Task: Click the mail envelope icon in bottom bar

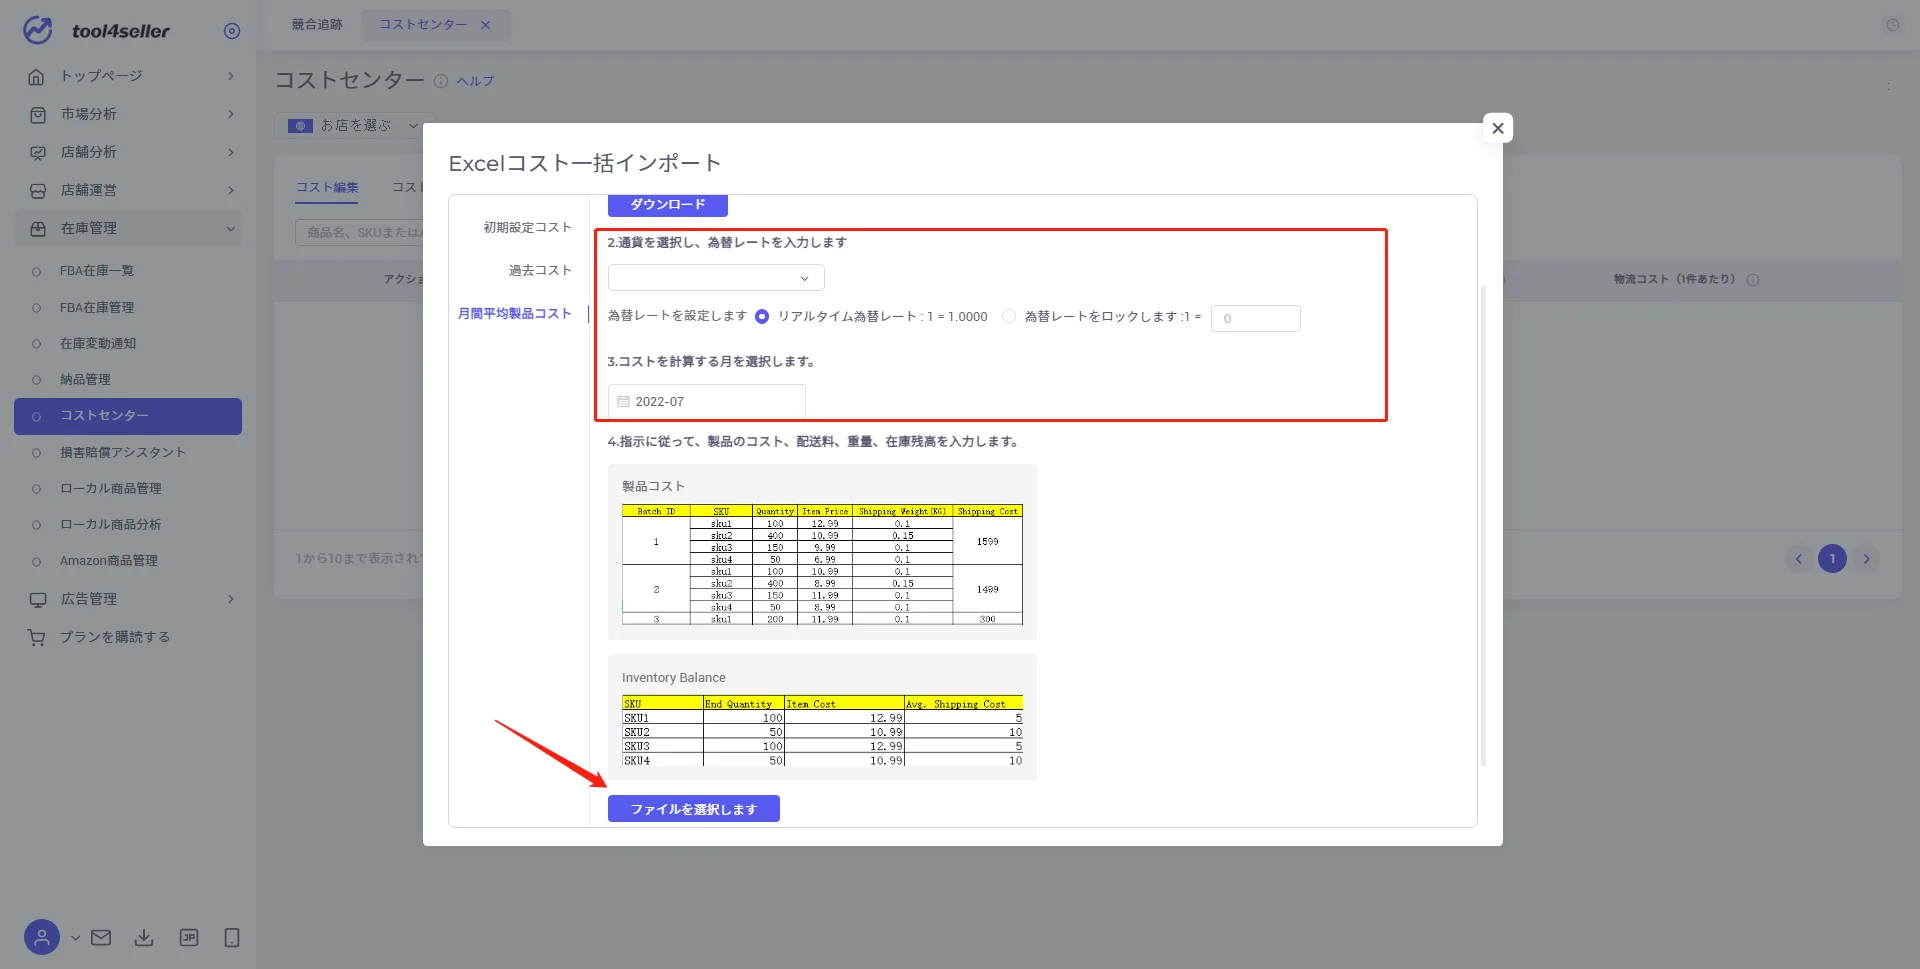Action: point(101,938)
